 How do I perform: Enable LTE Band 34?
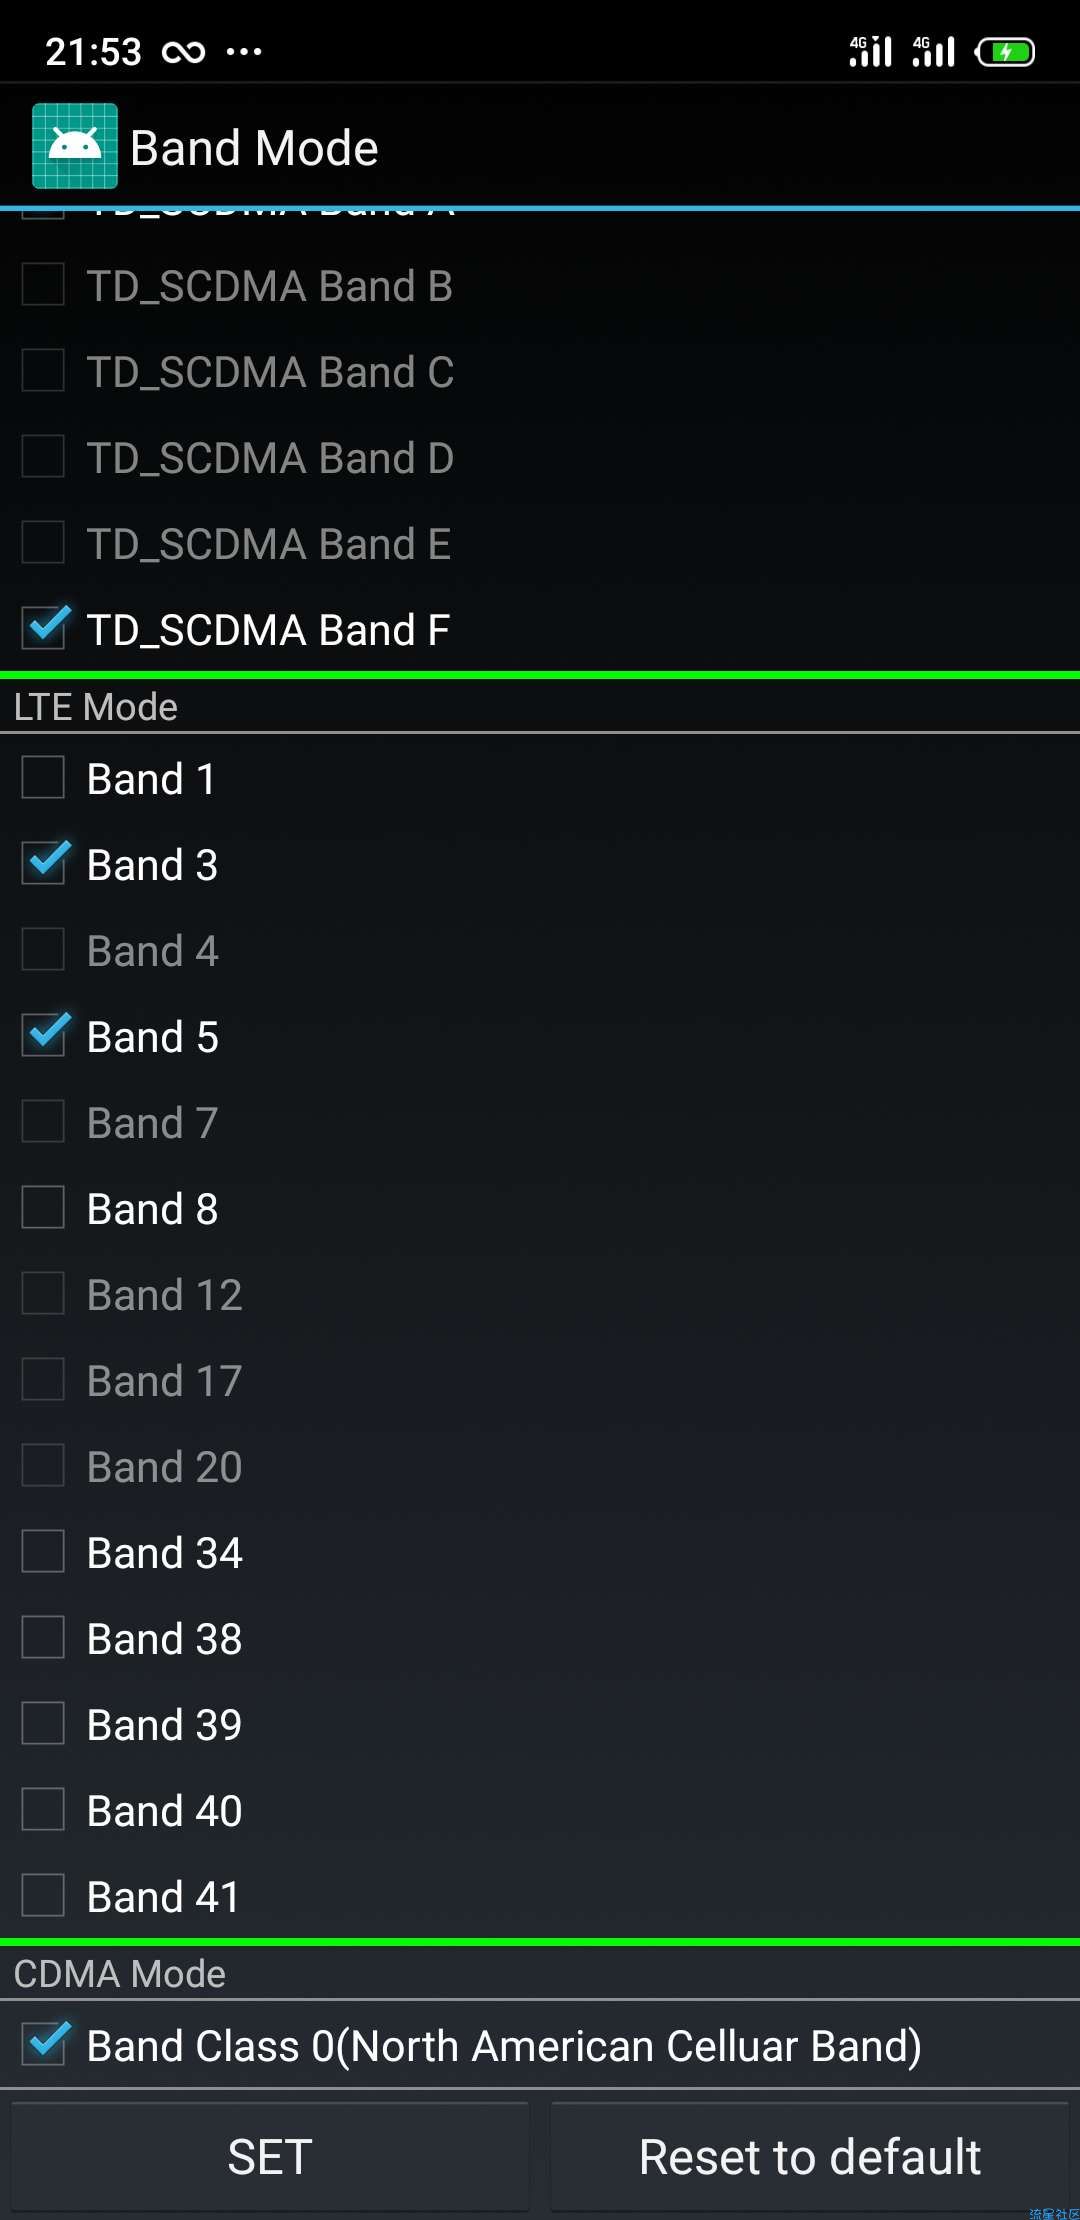tap(44, 1551)
